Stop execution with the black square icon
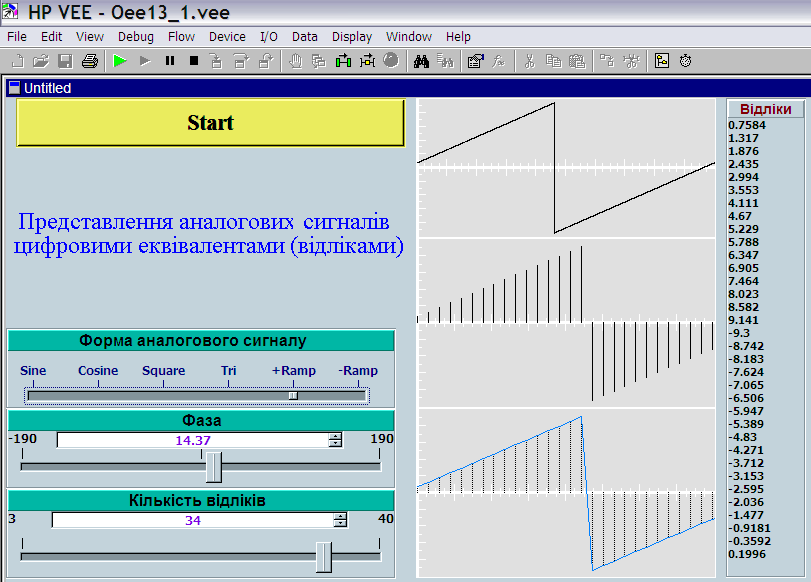Image resolution: width=811 pixels, height=582 pixels. pos(194,61)
